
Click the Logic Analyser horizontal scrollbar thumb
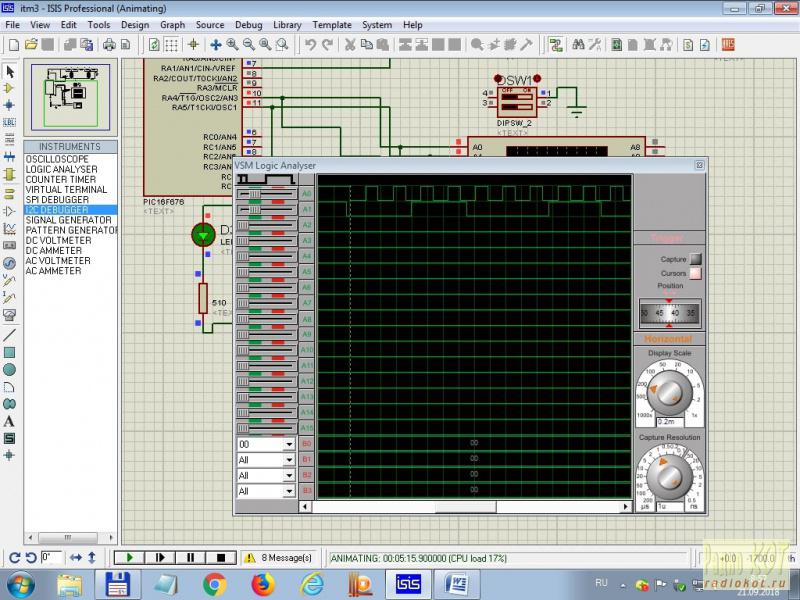point(465,507)
